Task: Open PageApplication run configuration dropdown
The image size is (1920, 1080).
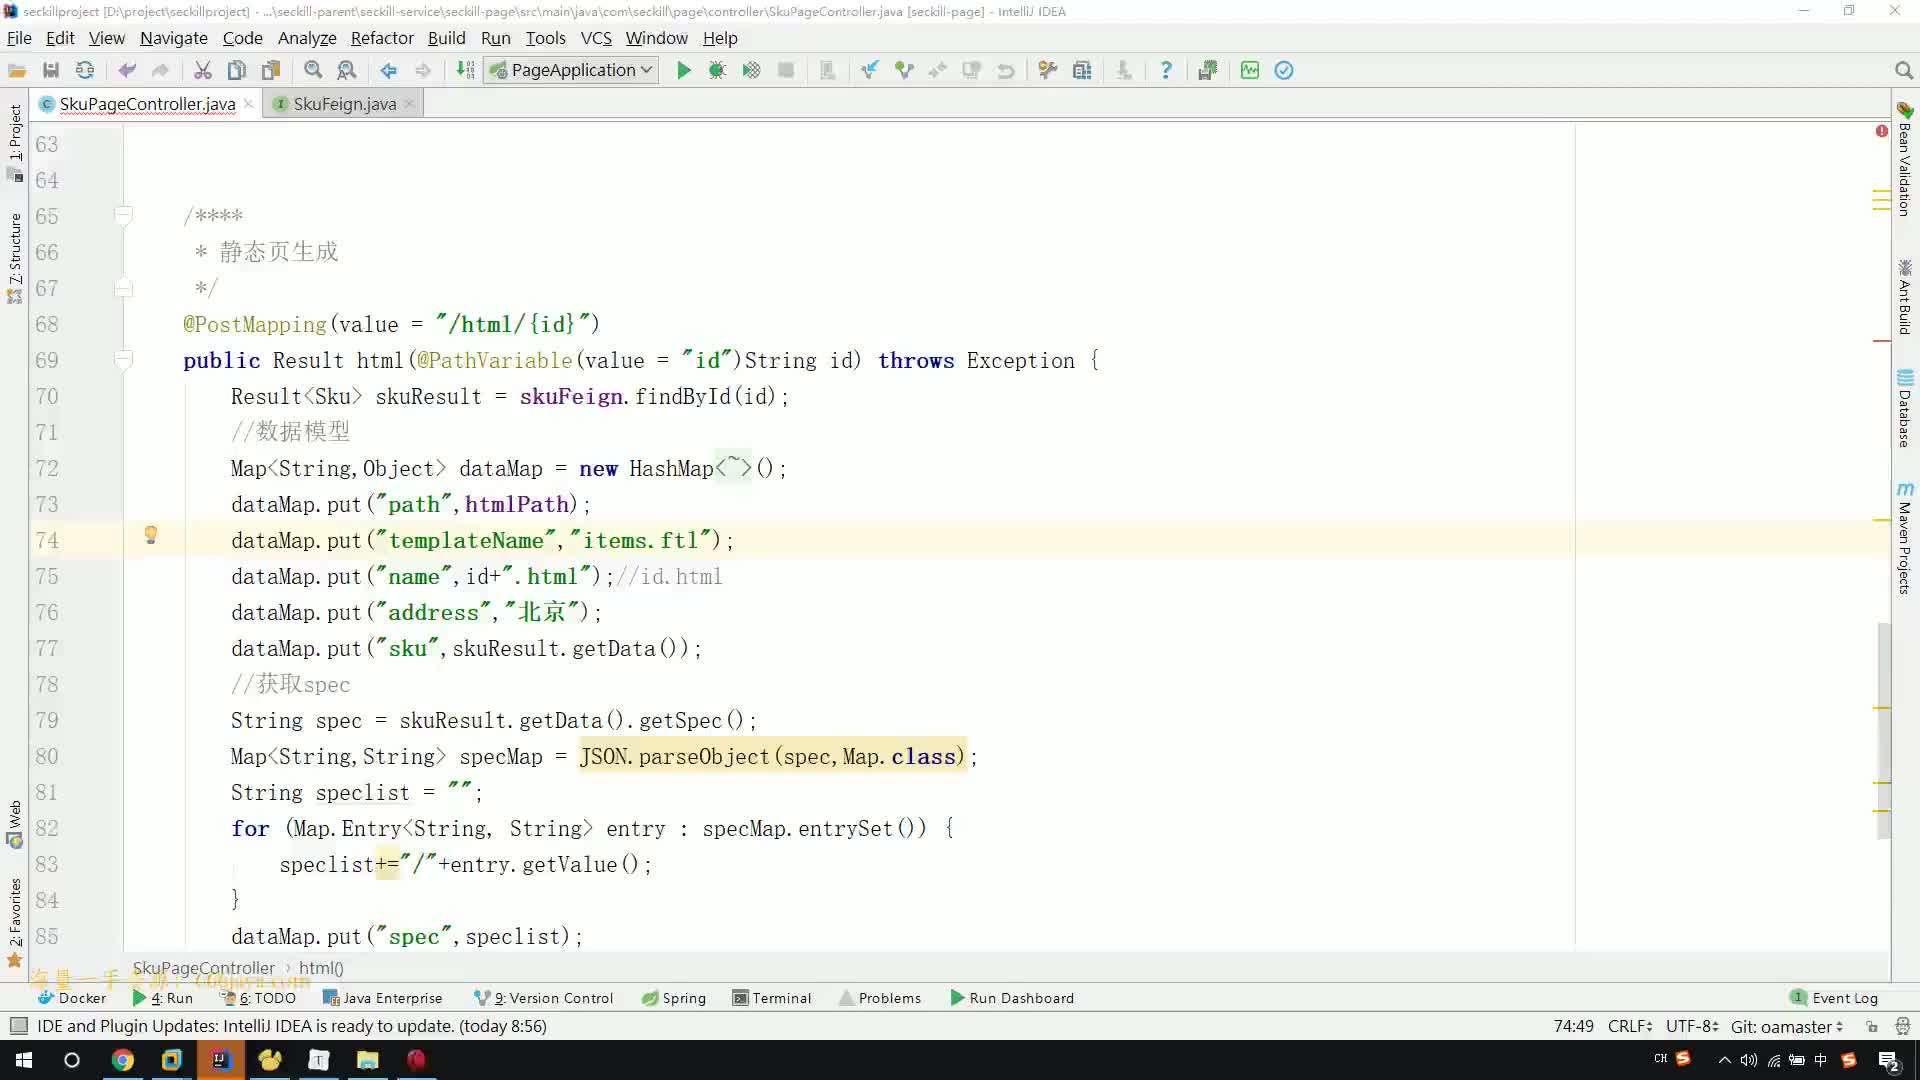Action: [x=571, y=70]
